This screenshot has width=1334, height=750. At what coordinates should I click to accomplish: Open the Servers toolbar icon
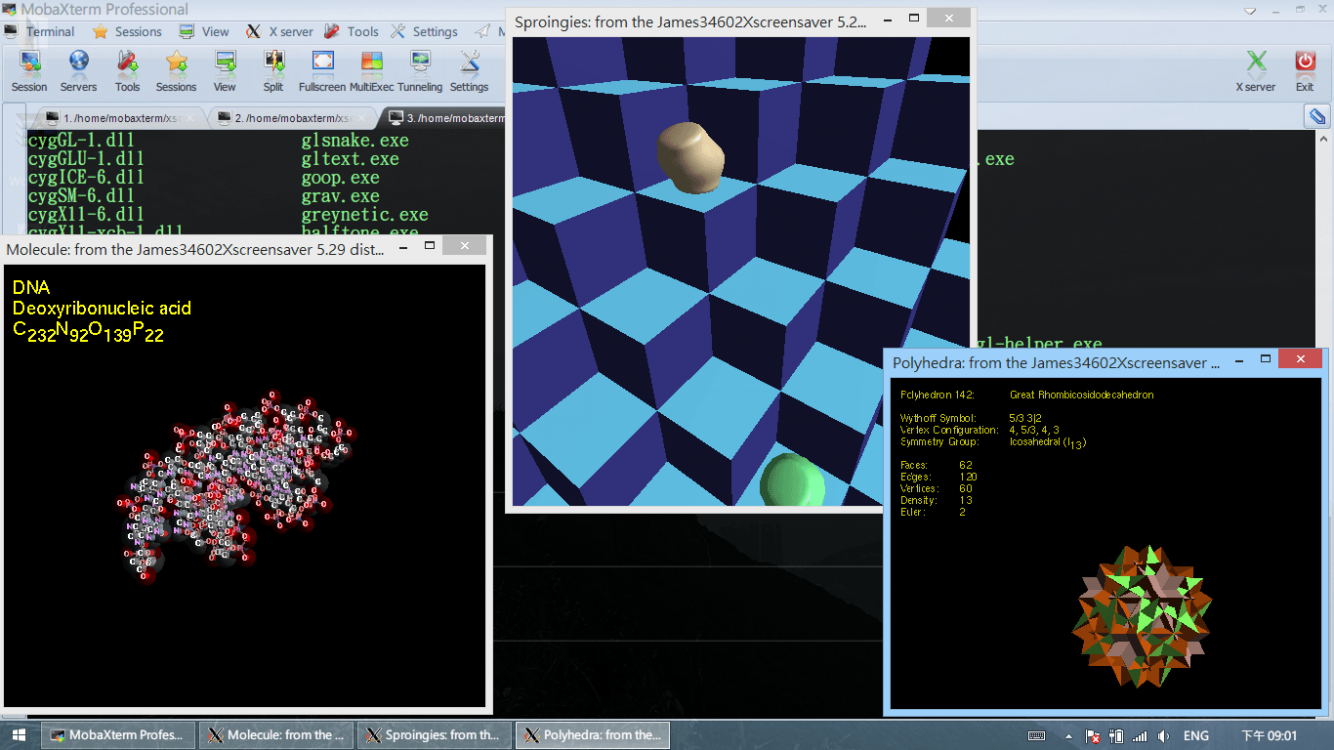click(78, 71)
